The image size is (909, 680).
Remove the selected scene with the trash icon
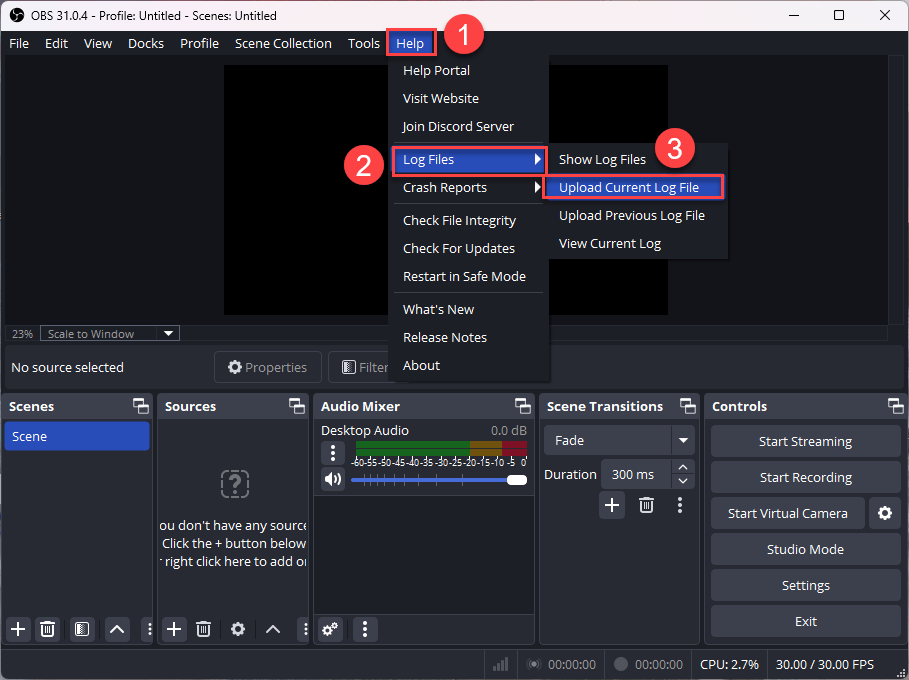click(x=48, y=629)
